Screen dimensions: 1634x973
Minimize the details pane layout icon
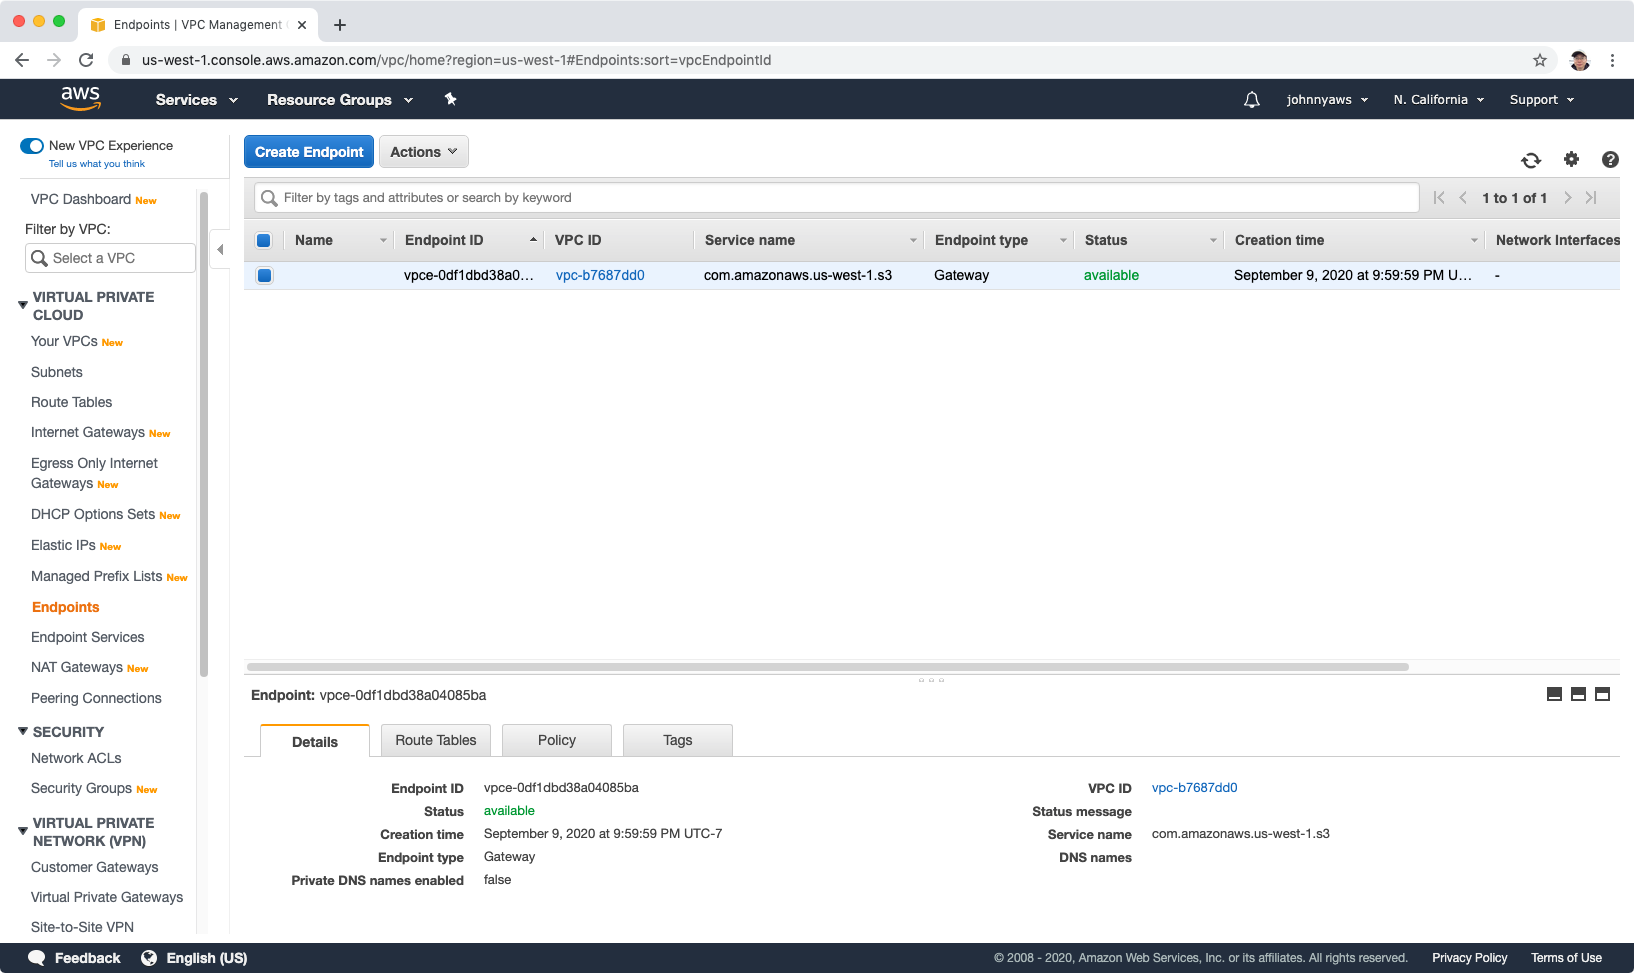tap(1554, 694)
